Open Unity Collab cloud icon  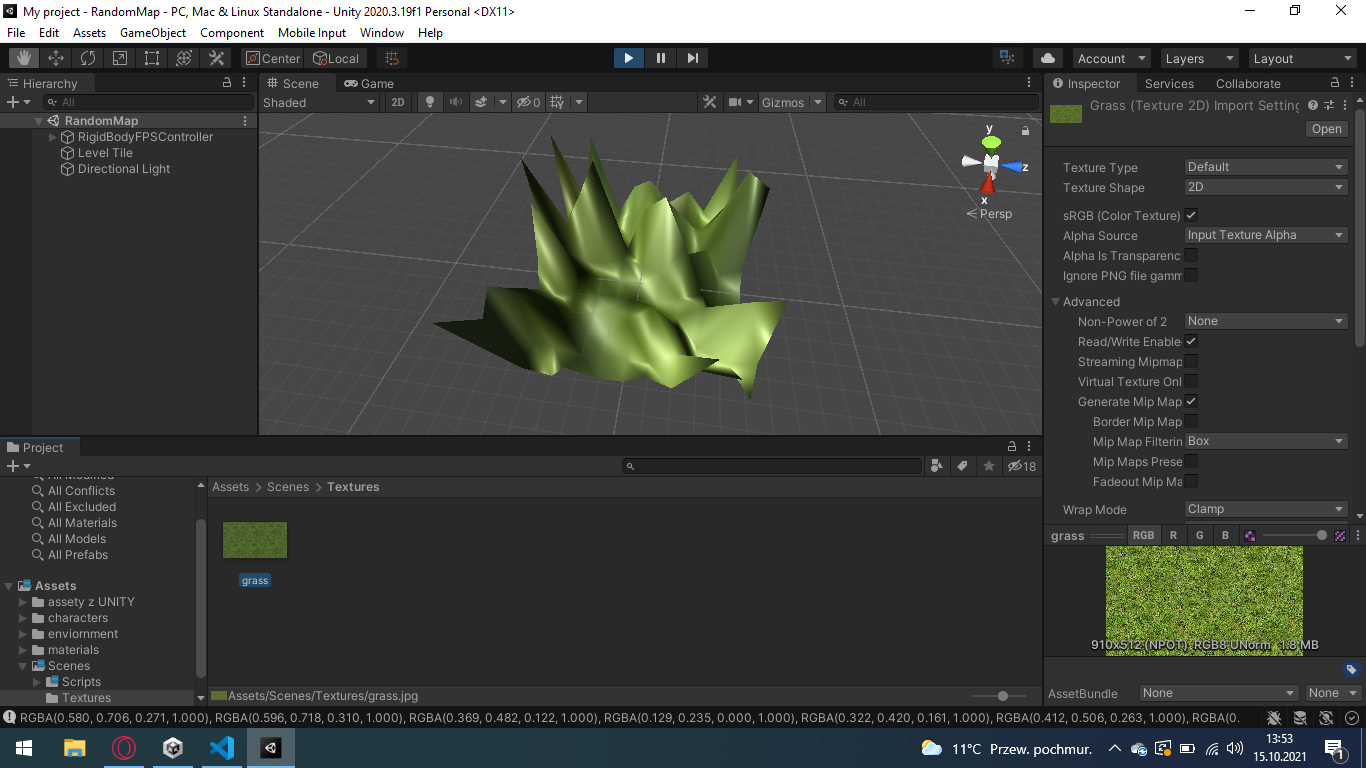pos(1047,58)
